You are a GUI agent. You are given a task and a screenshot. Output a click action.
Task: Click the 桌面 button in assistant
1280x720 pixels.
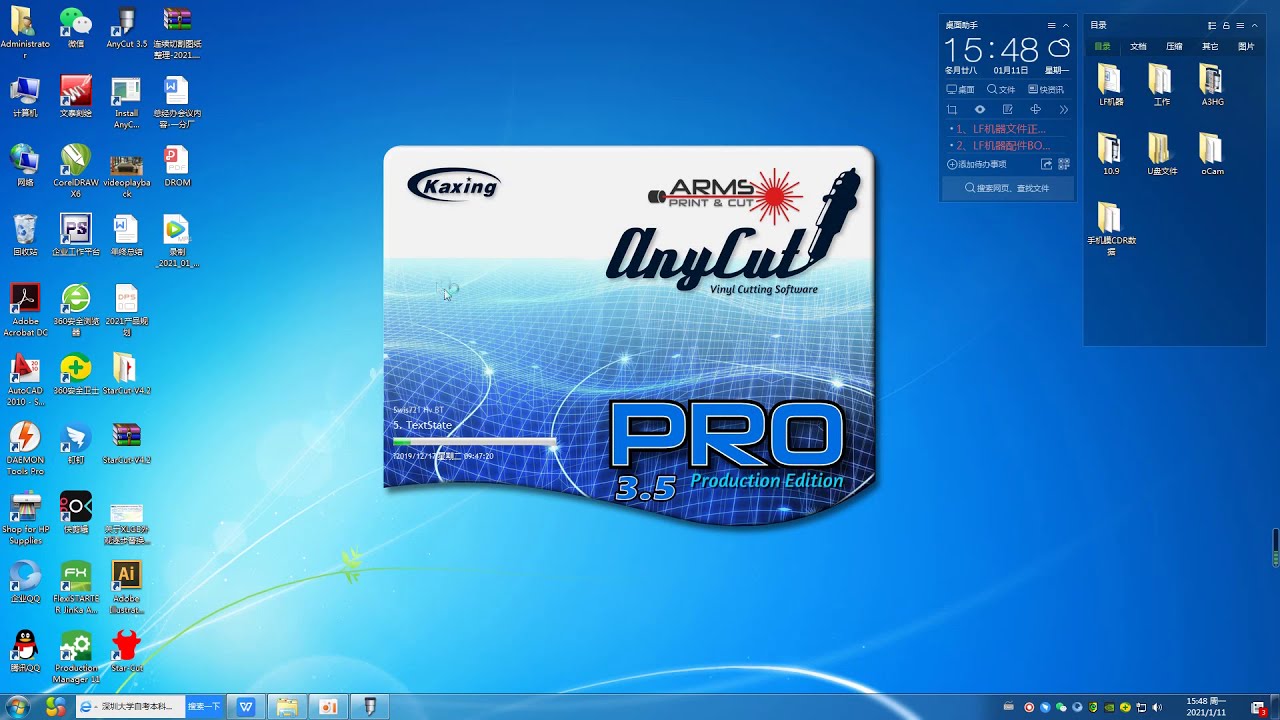pyautogui.click(x=960, y=89)
